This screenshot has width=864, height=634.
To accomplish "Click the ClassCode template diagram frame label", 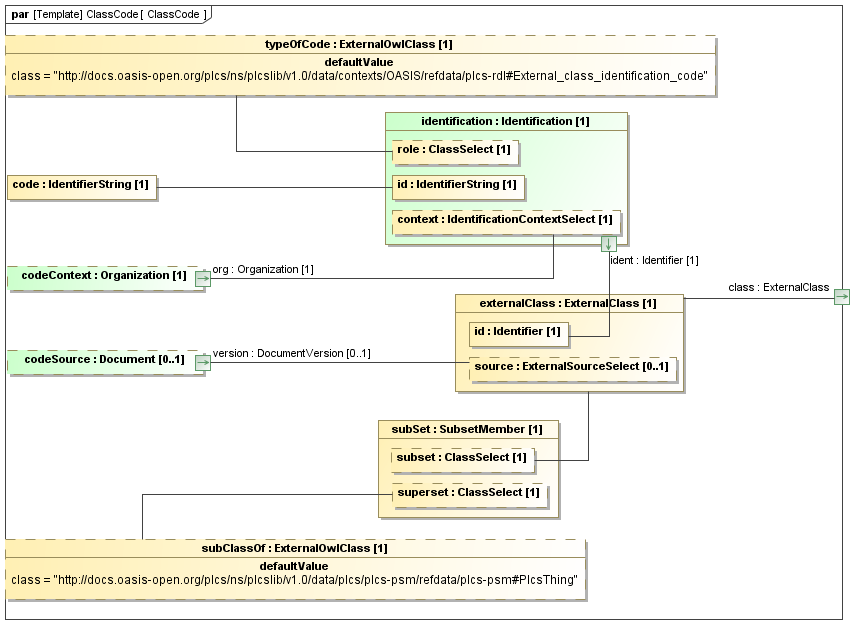I will [x=109, y=14].
